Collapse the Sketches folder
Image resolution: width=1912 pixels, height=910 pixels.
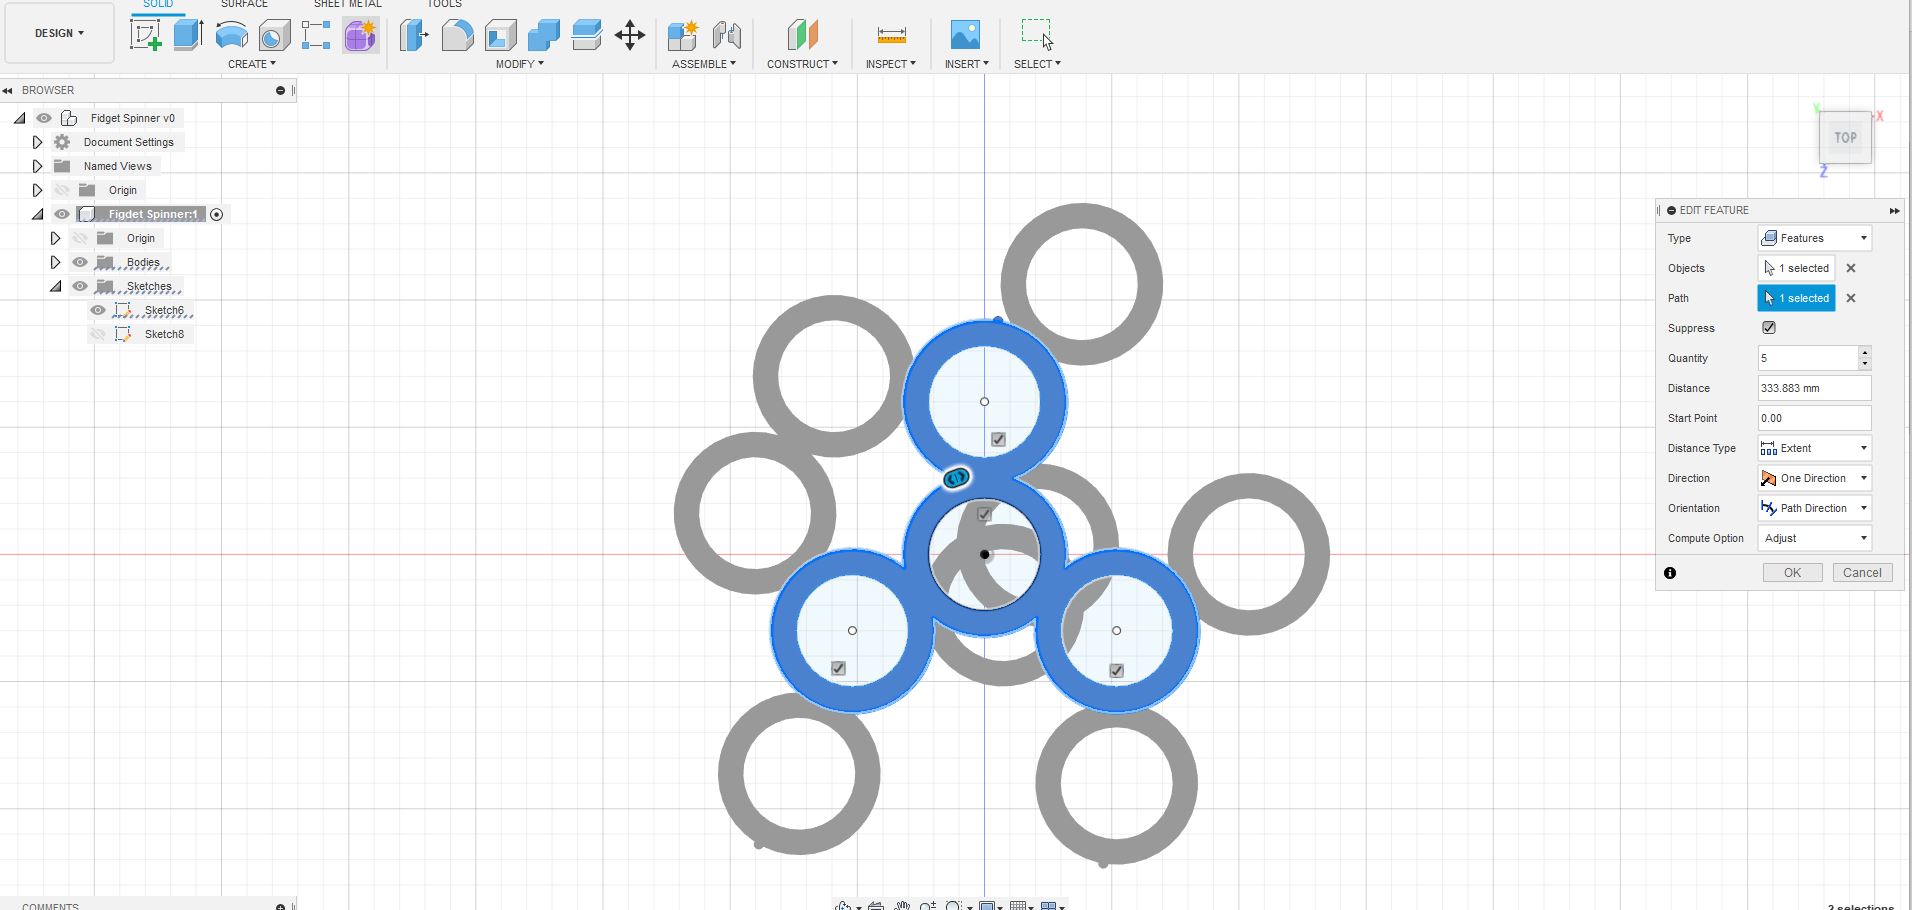click(55, 286)
